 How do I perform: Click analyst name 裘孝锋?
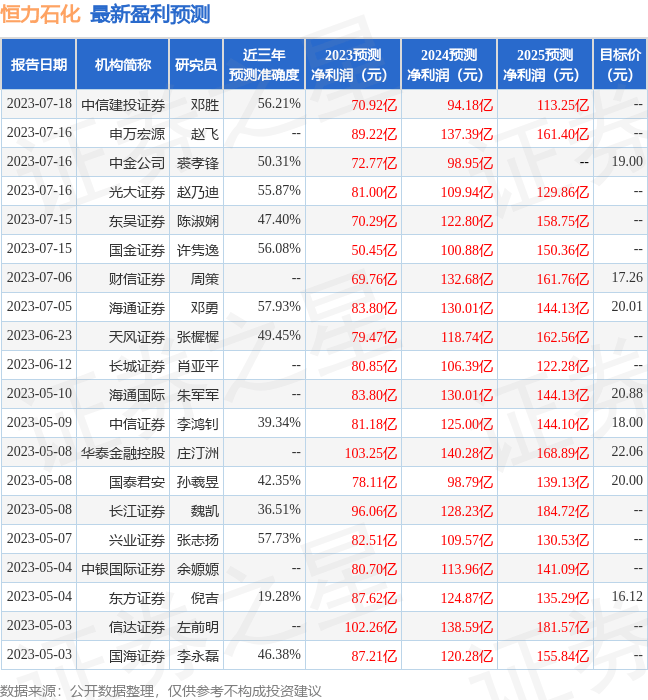(198, 163)
